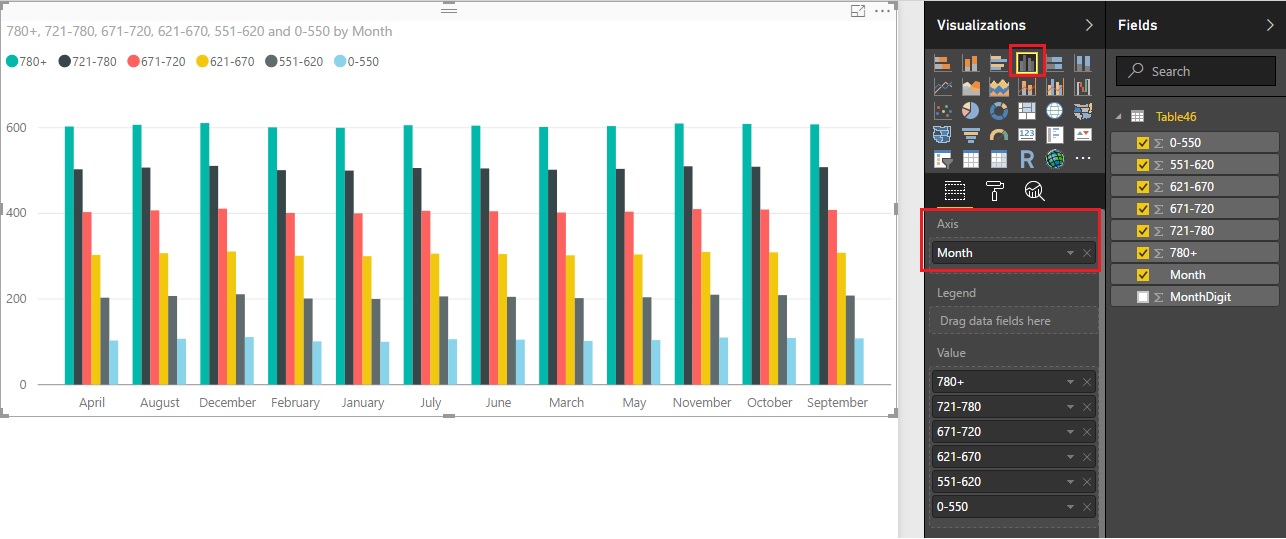Switch to the Analytics magnifier tab
1286x539 pixels.
click(x=1034, y=191)
